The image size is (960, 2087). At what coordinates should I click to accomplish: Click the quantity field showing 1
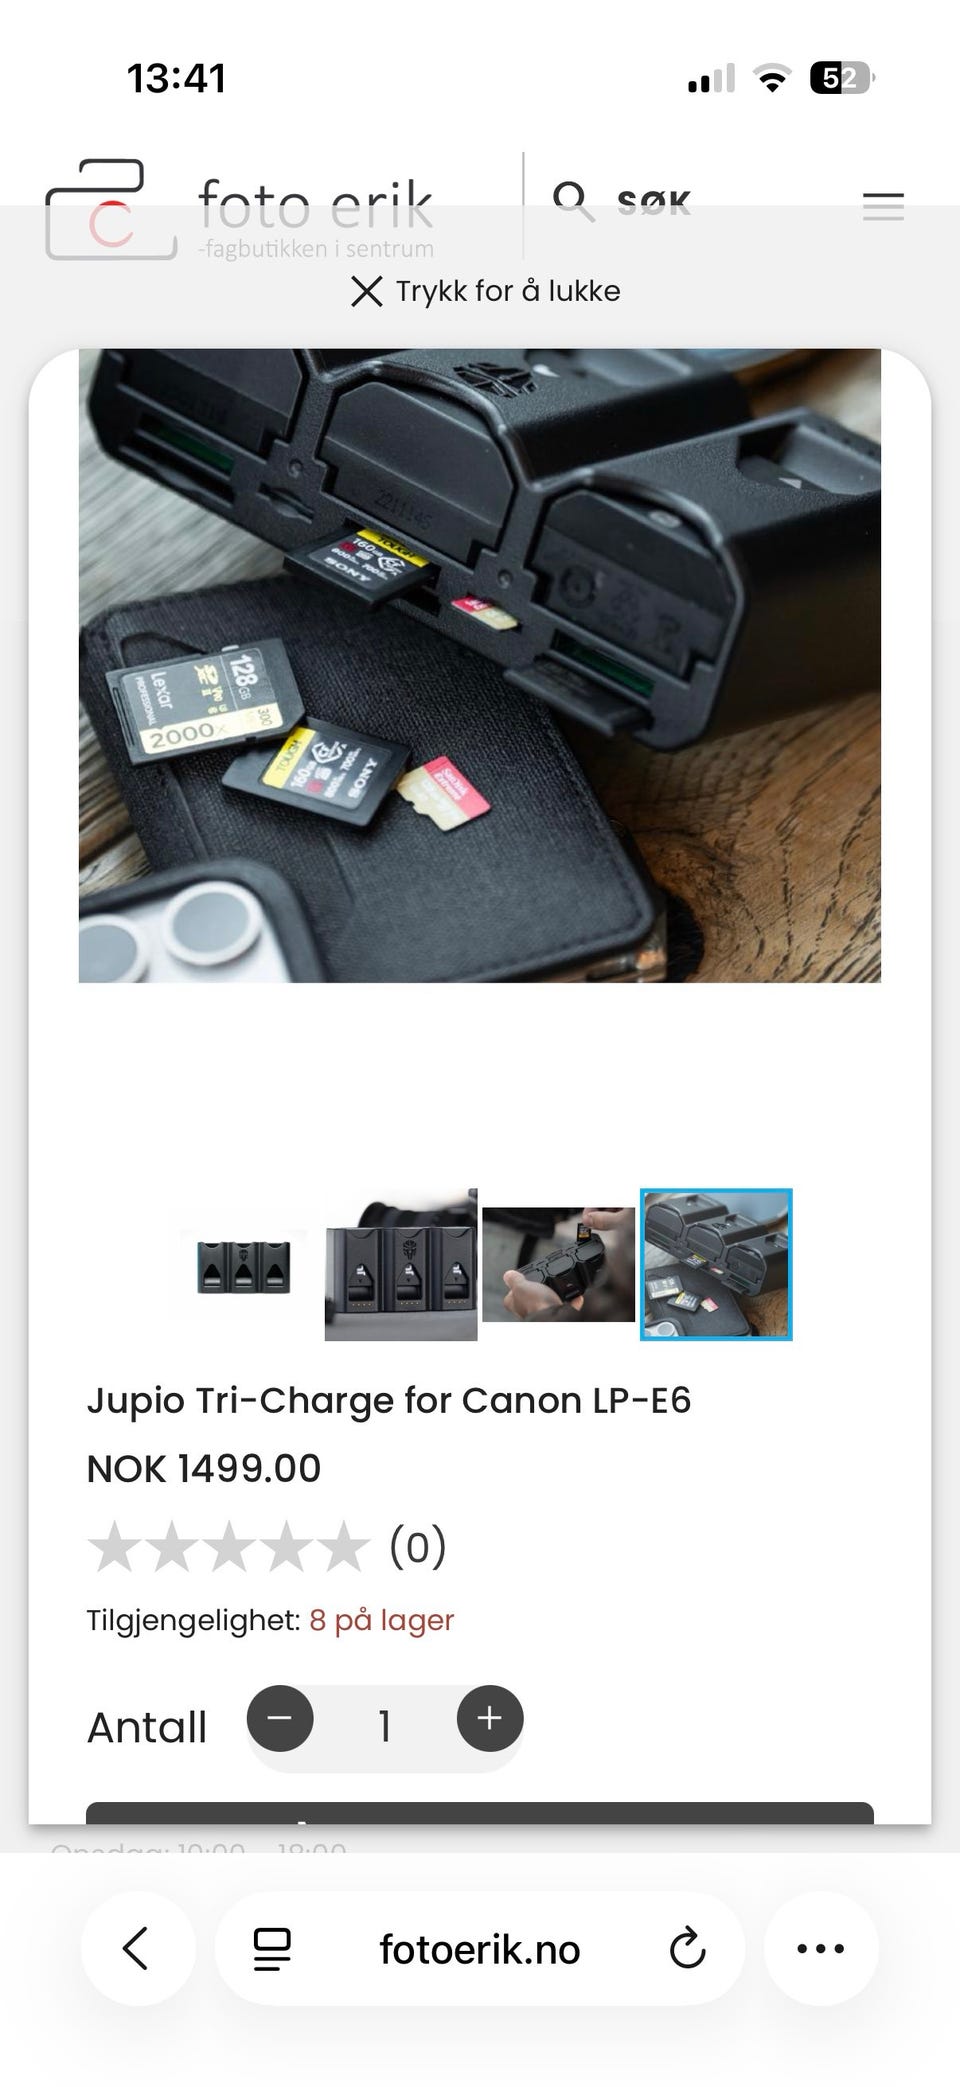point(385,1726)
